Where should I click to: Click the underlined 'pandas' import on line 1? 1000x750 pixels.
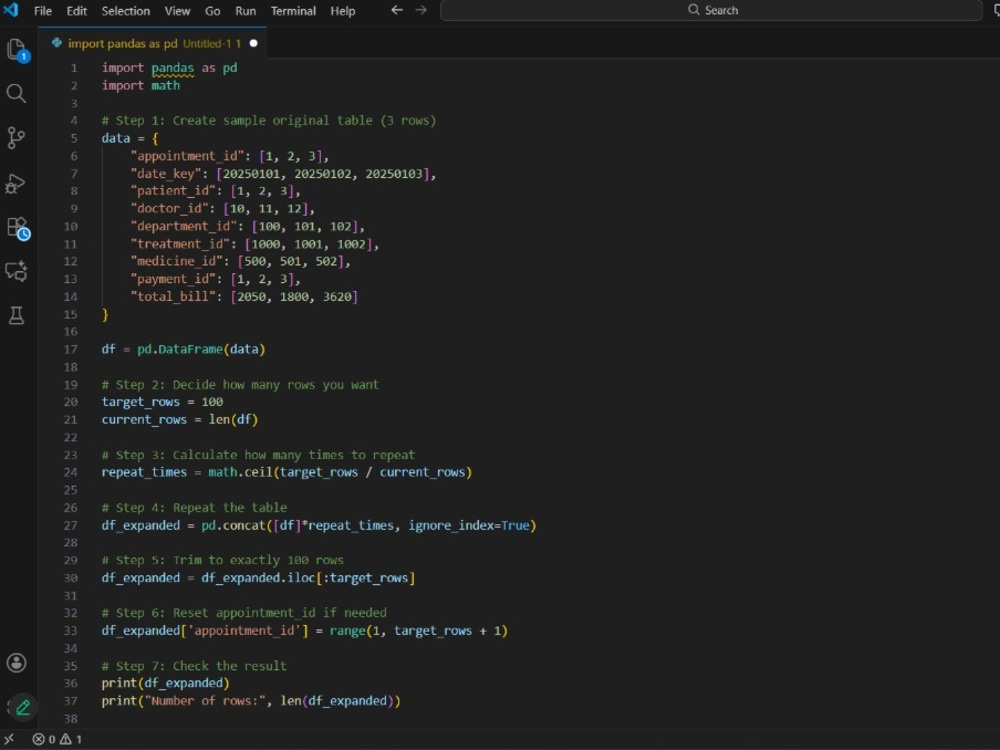coord(172,68)
